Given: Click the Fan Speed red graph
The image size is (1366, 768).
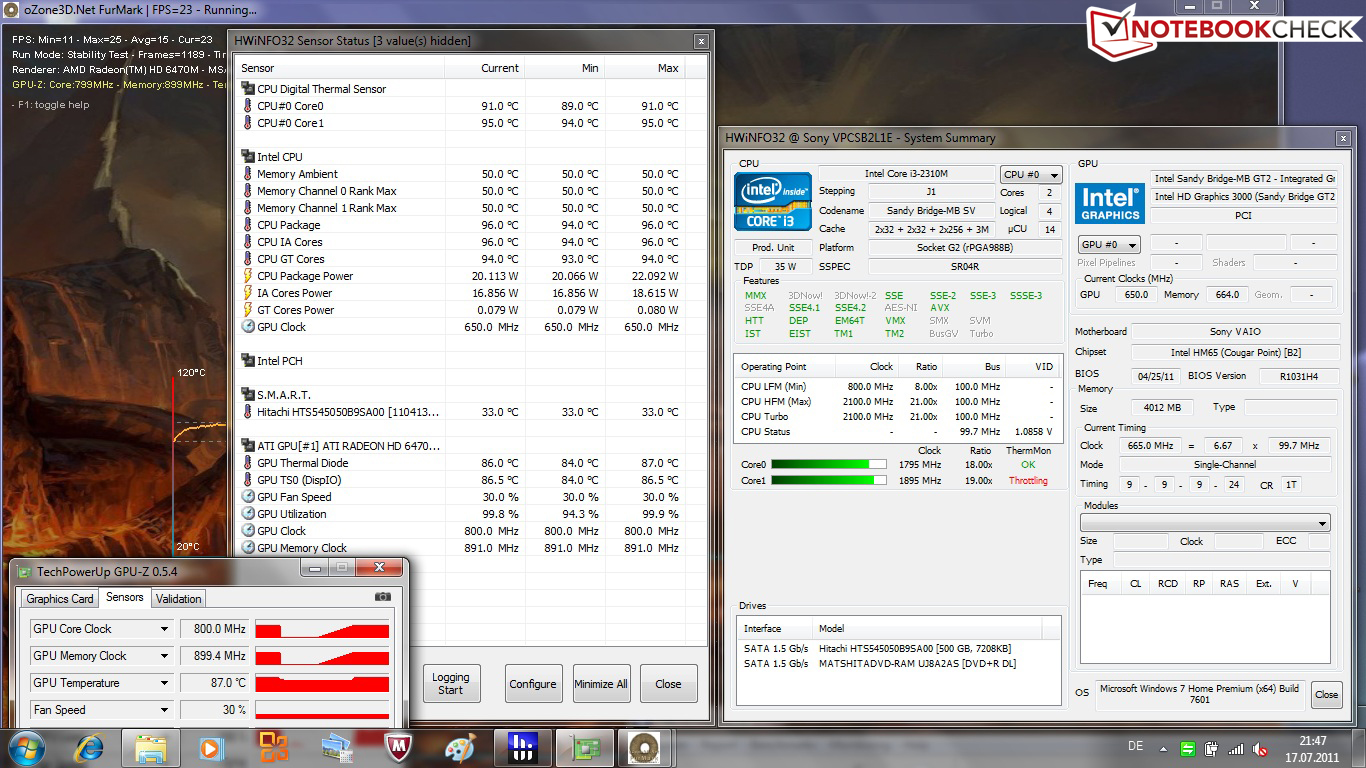Looking at the screenshot, I should coord(322,710).
